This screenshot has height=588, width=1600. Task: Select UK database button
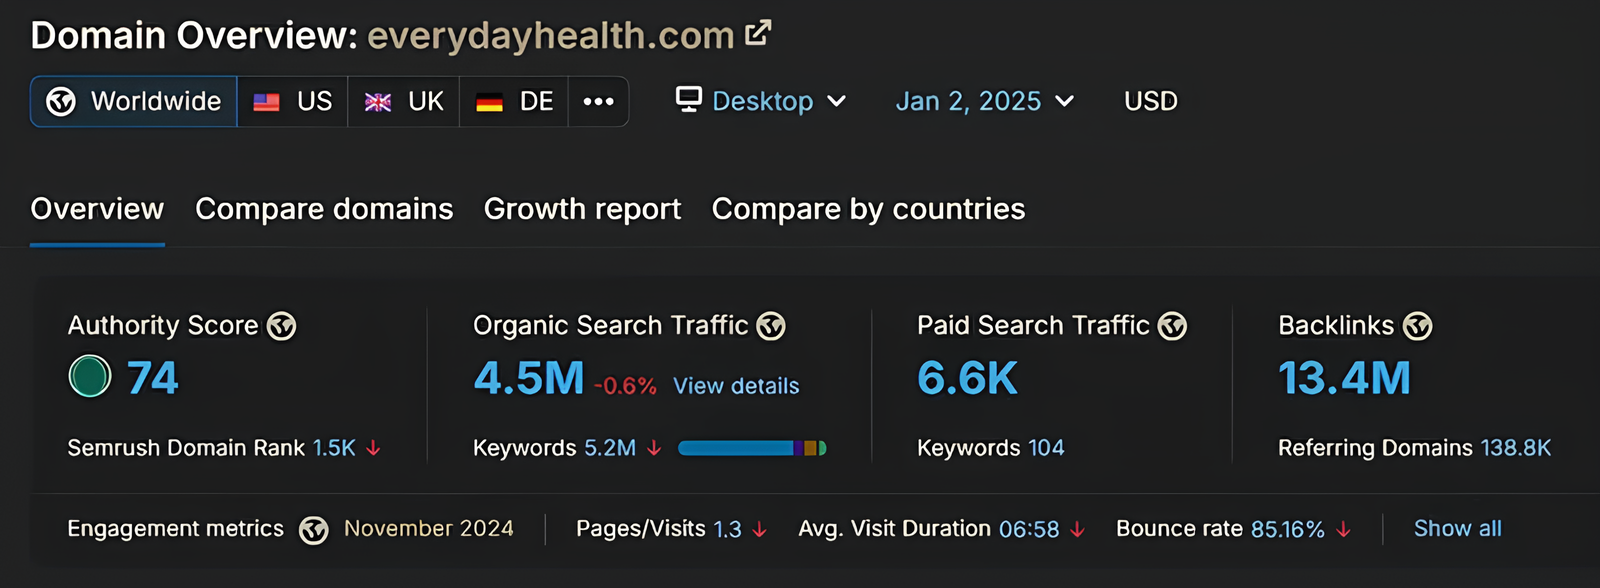pyautogui.click(x=404, y=101)
